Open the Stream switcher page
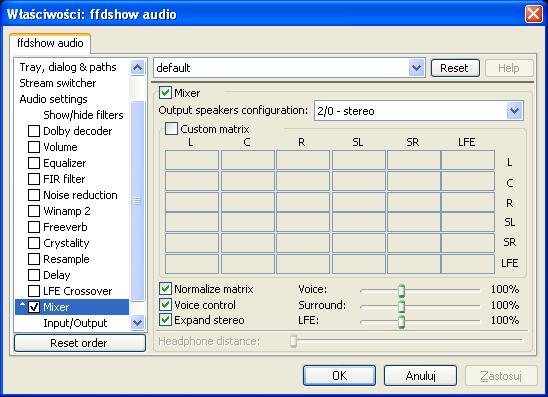Screen dimensions: 548x397 (x=58, y=83)
